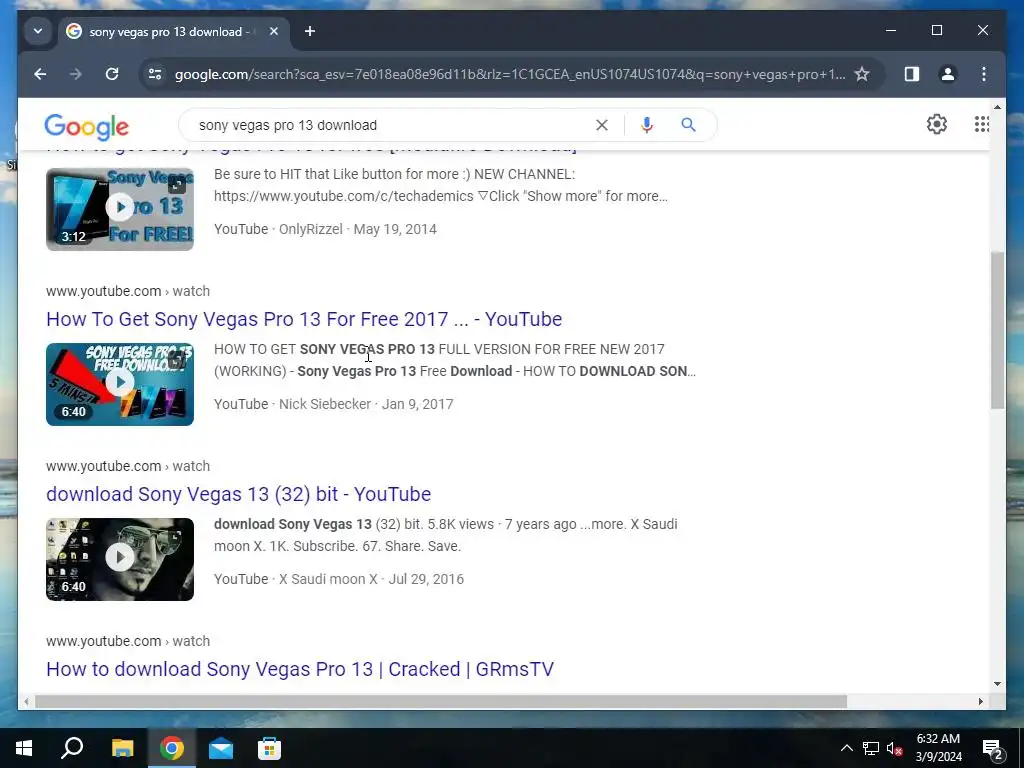The image size is (1024, 768).
Task: Open the Google apps grid
Action: click(x=981, y=124)
